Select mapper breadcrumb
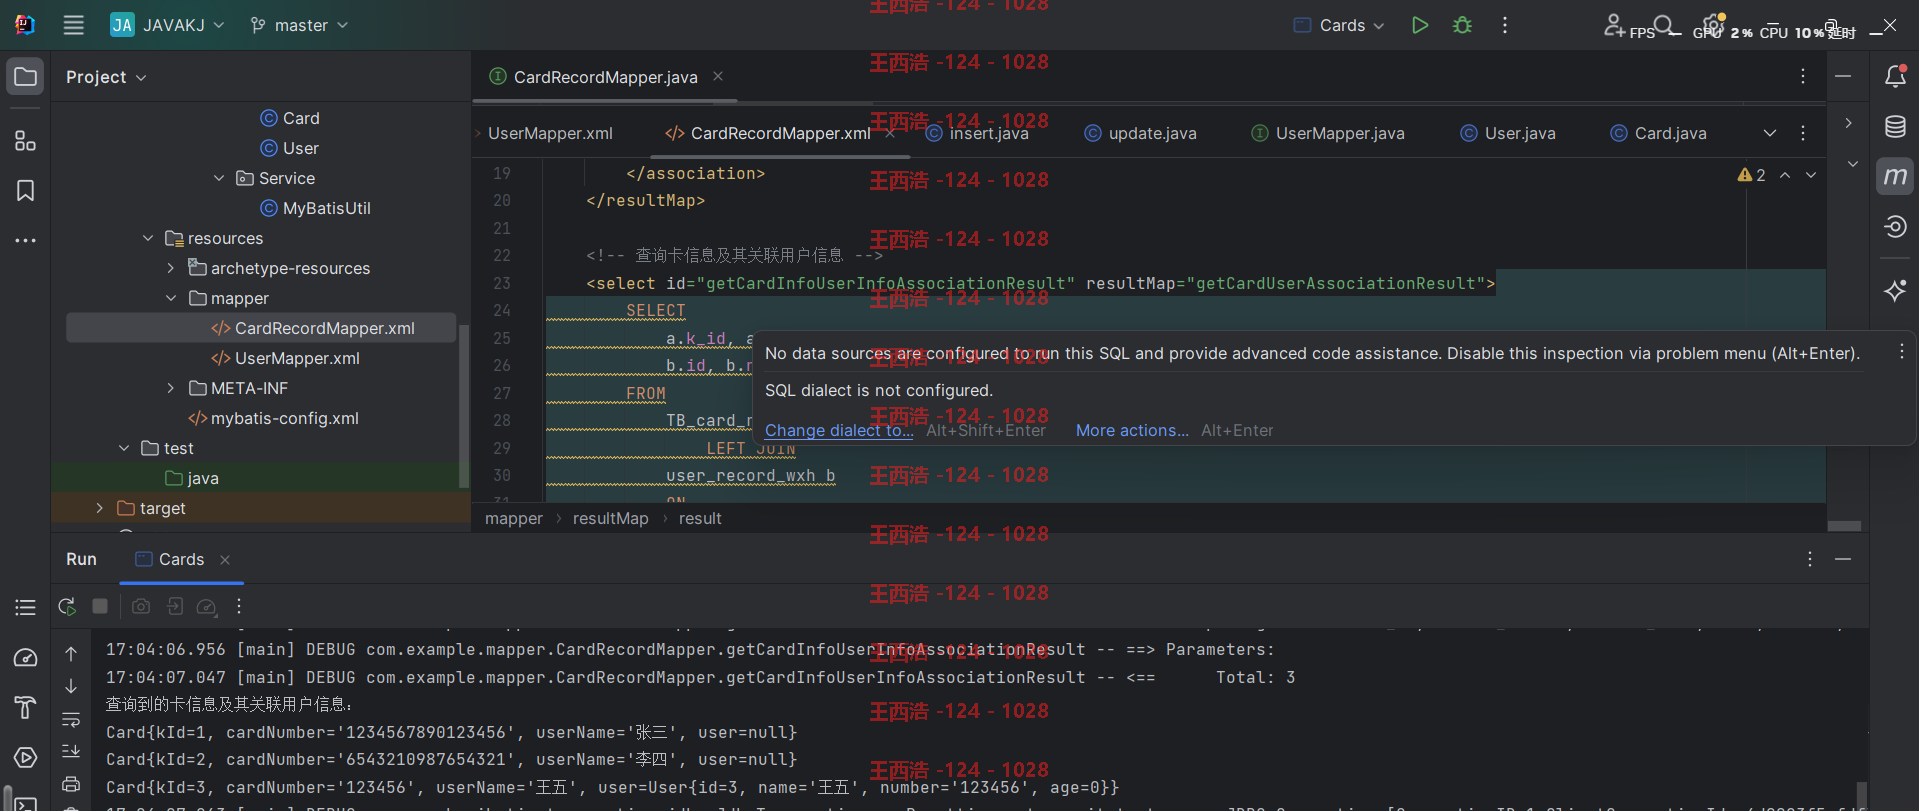This screenshot has height=811, width=1919. 514,518
